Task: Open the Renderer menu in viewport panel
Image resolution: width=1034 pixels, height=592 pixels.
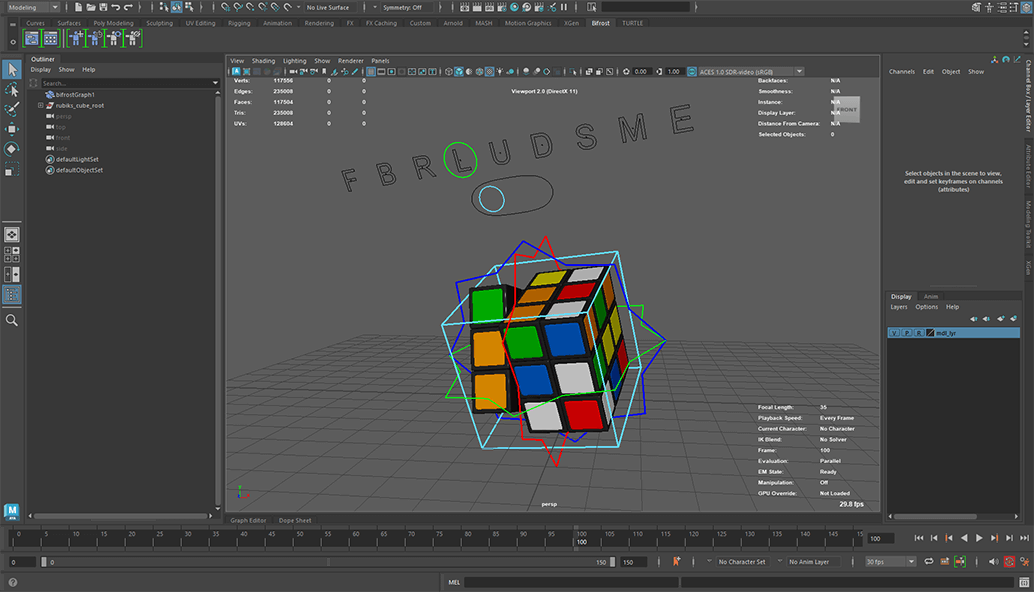Action: (x=351, y=61)
